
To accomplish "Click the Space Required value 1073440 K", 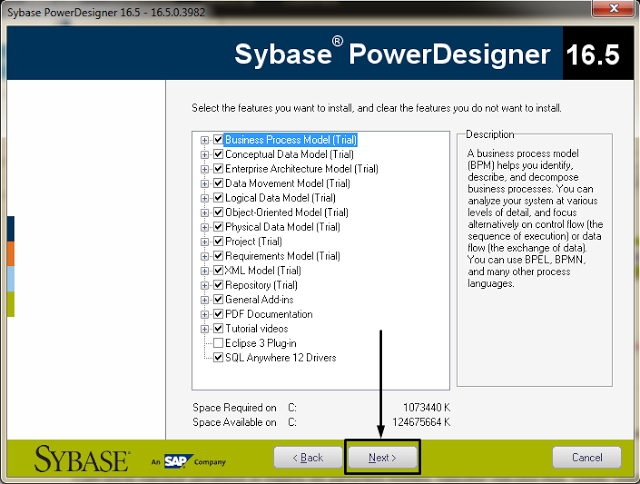I will click(427, 408).
